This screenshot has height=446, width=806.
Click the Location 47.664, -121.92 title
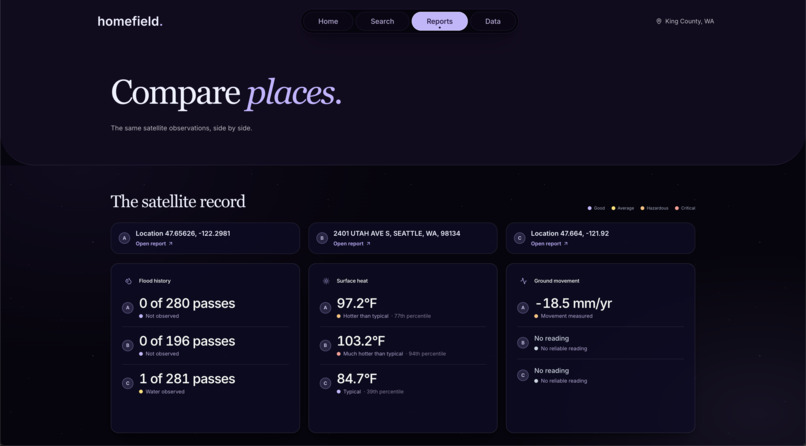[570, 233]
